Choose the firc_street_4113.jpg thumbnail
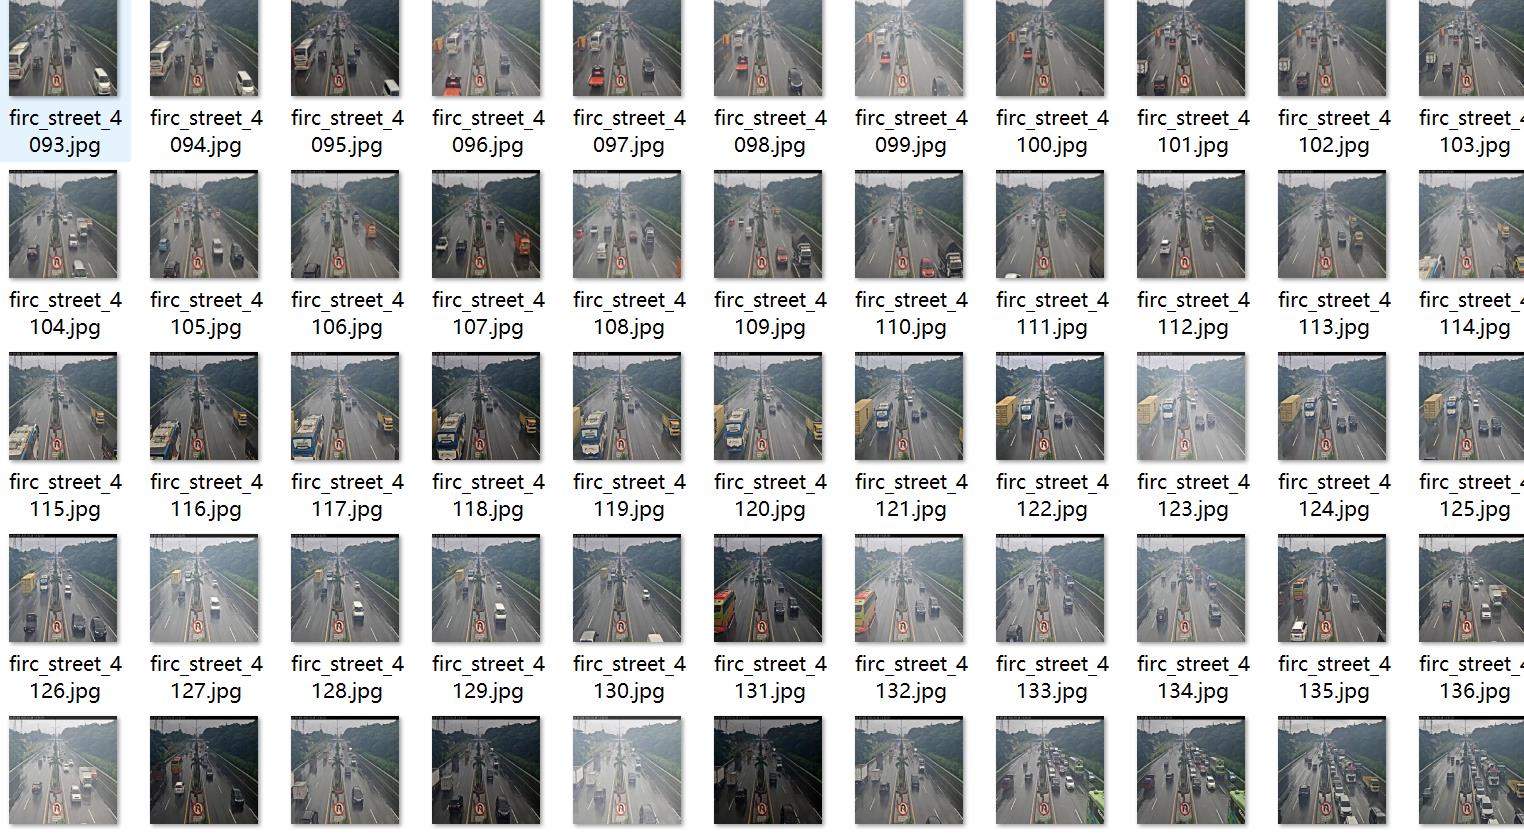This screenshot has width=1524, height=836. pos(1332,224)
